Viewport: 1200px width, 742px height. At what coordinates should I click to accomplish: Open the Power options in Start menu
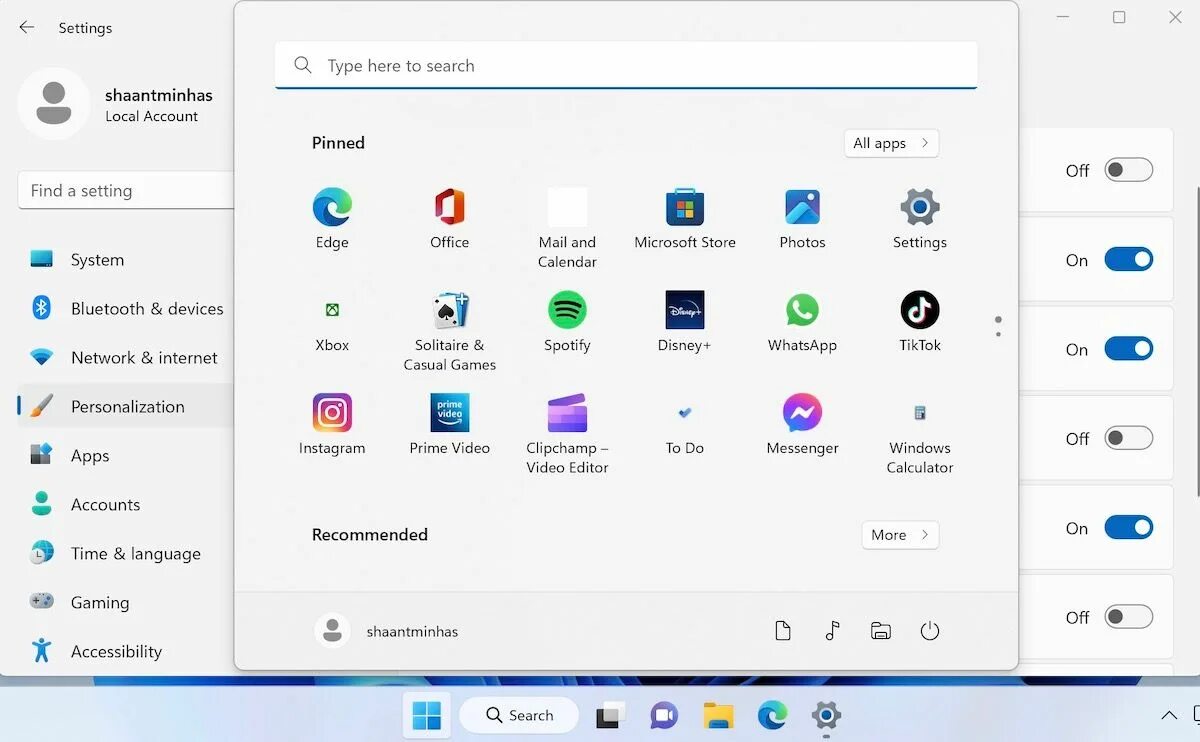click(929, 631)
